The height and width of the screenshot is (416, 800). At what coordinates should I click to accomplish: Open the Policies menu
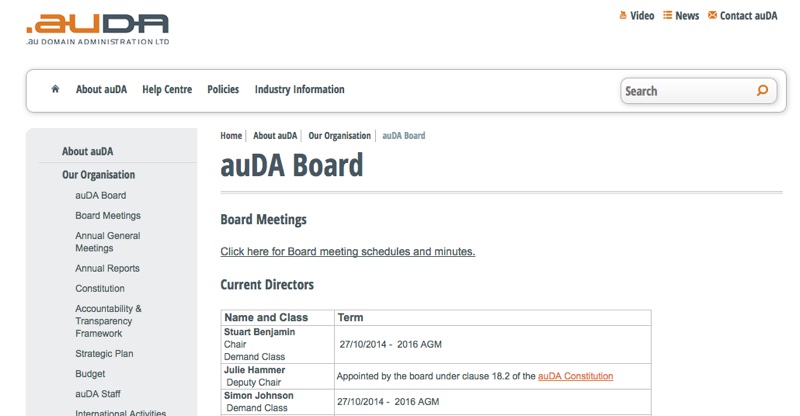coord(223,89)
